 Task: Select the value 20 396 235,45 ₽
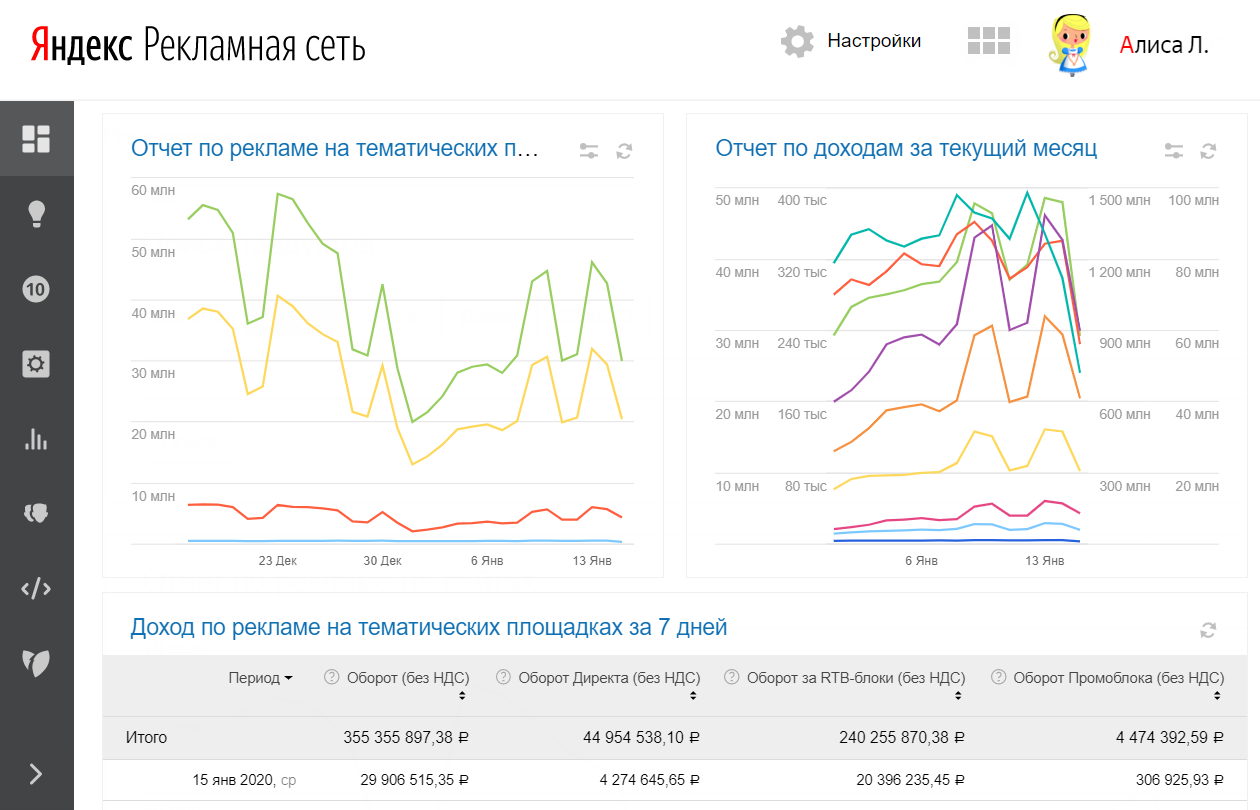(909, 779)
